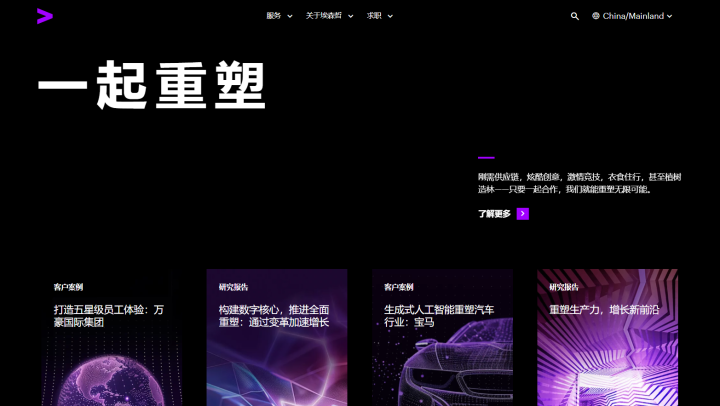Image resolution: width=720 pixels, height=406 pixels.
Task: Open the 重塑生产力，增长新前沿 report title
Action: pos(603,310)
